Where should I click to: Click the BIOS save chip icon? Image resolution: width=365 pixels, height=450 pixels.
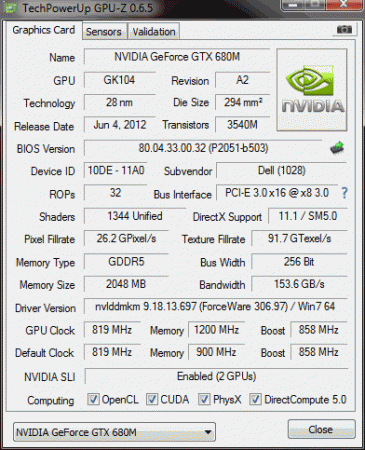[337, 148]
